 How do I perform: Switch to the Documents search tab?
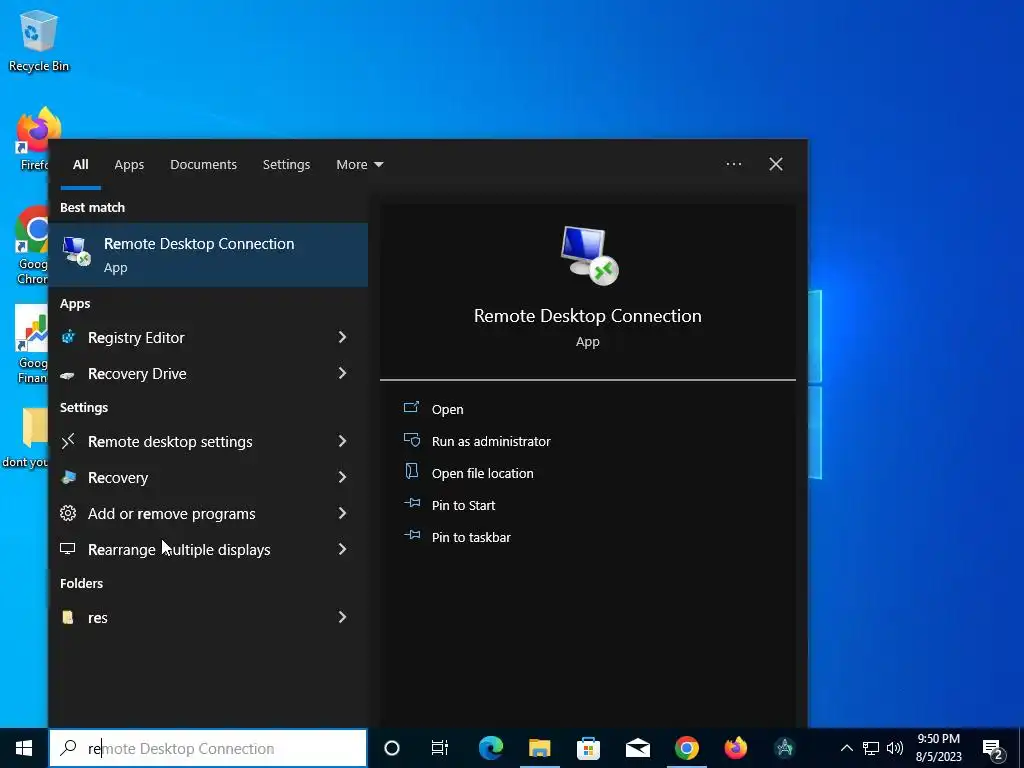(x=204, y=165)
